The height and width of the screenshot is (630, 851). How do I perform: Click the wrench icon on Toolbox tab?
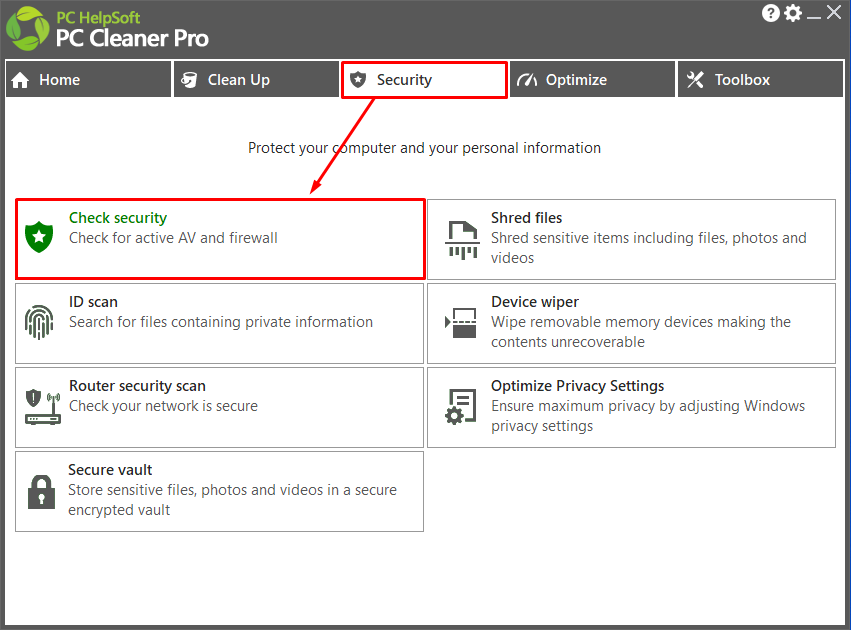695,80
